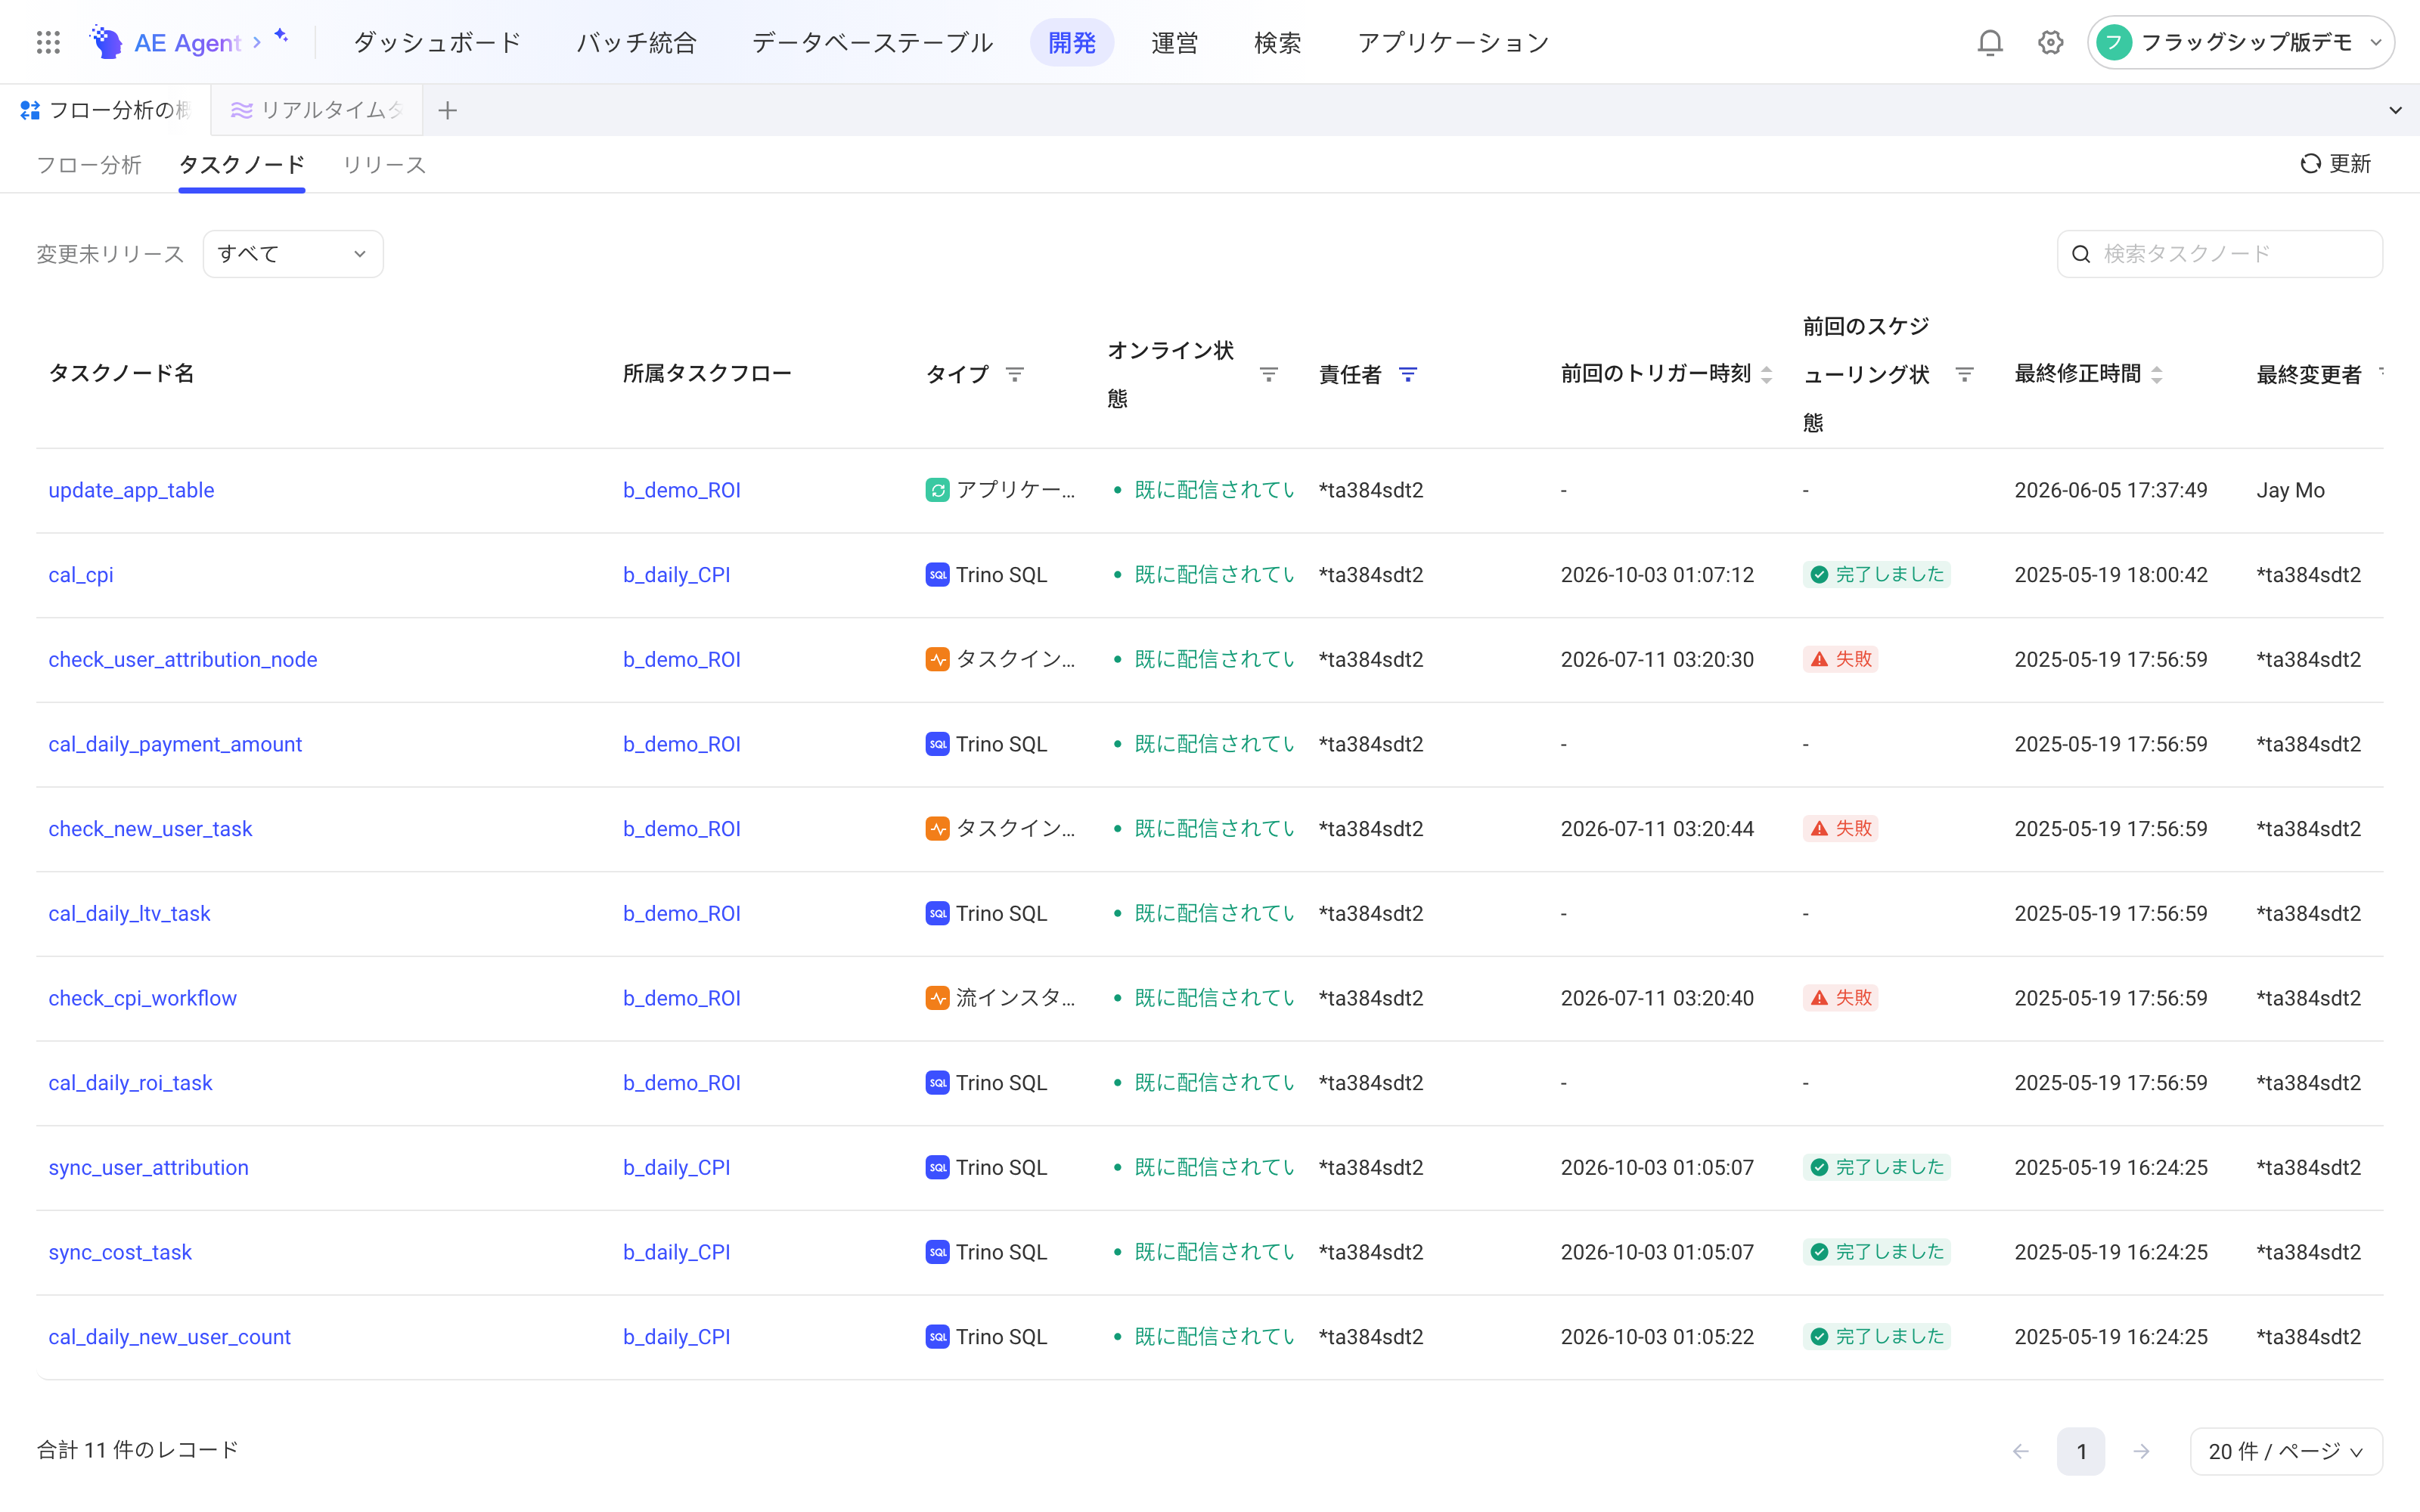Open the settings gear icon

(2051, 42)
